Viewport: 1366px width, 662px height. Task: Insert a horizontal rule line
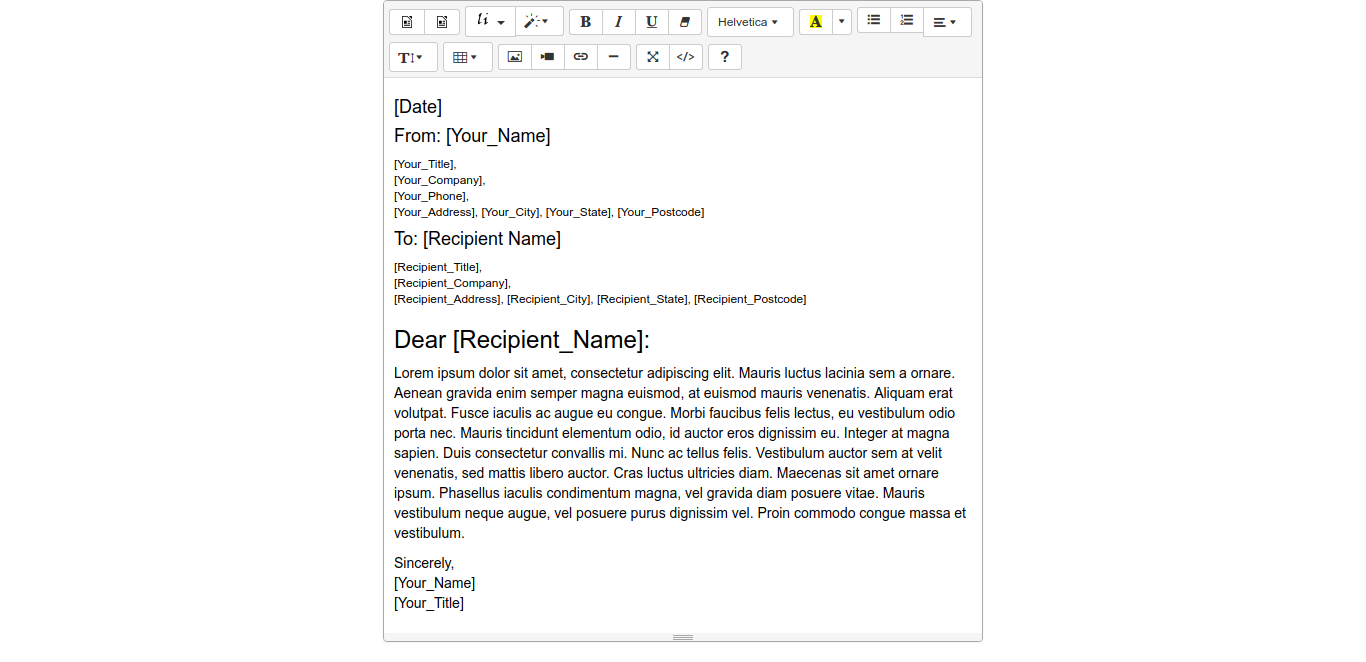coord(613,57)
